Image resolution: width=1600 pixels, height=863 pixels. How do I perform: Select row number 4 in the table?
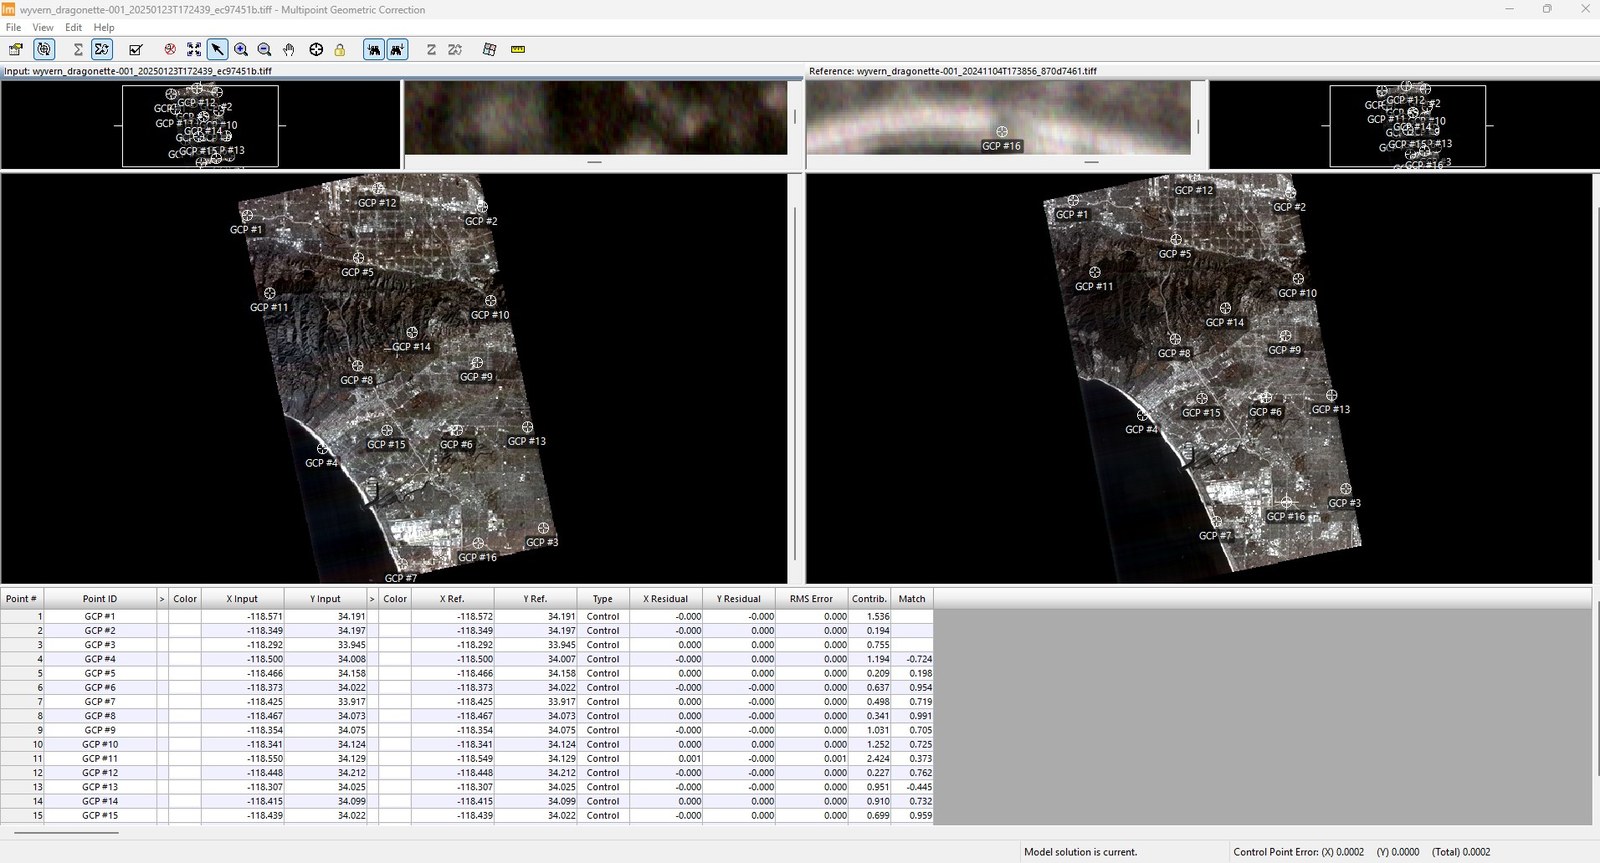(x=22, y=659)
